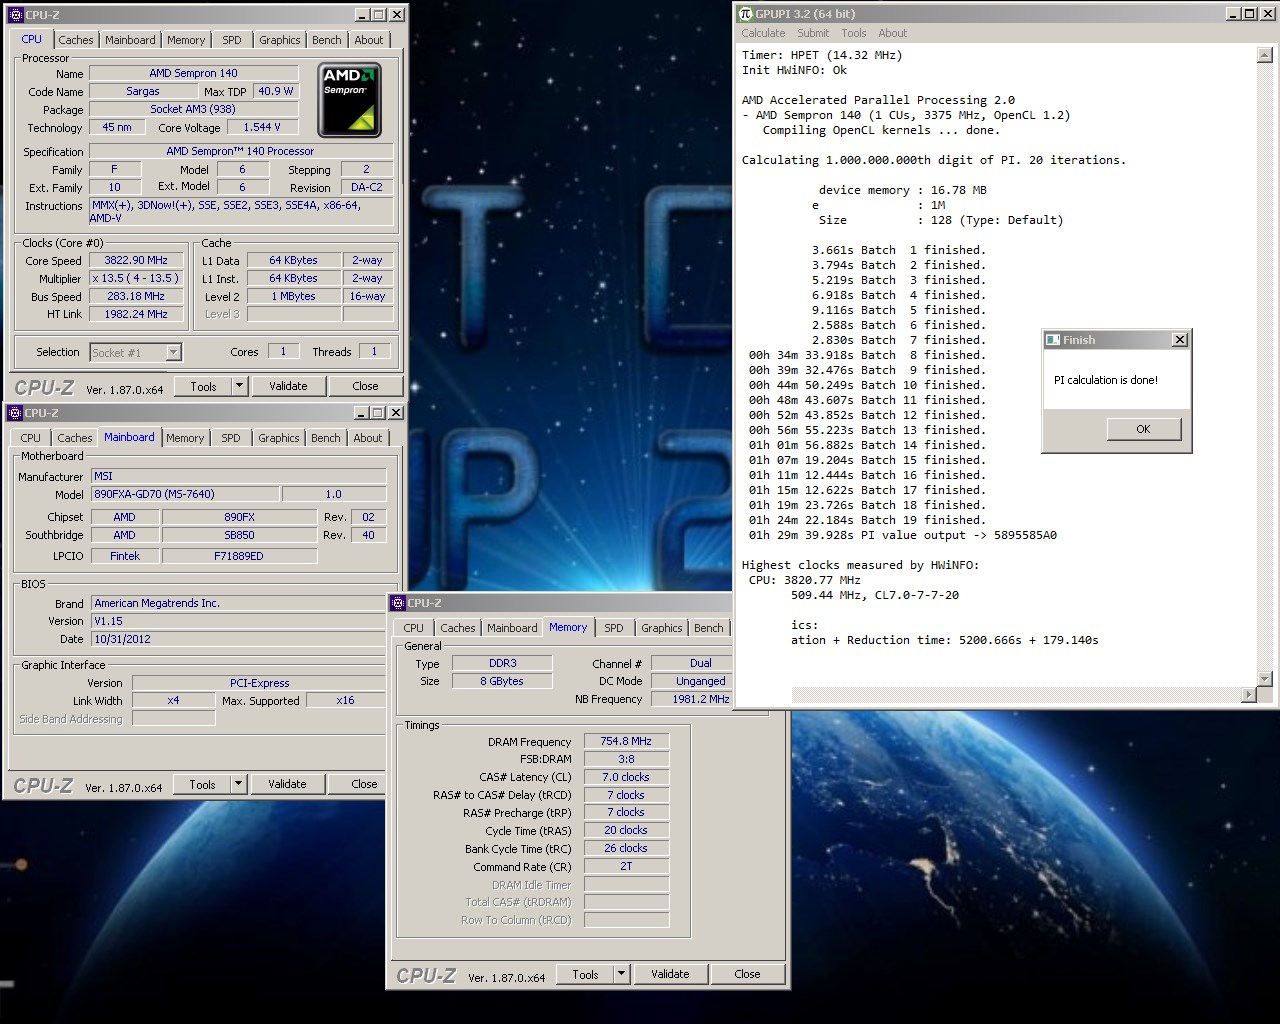The width and height of the screenshot is (1280, 1024).
Task: Click Tools button in Memory CPU-Z window
Action: 586,974
